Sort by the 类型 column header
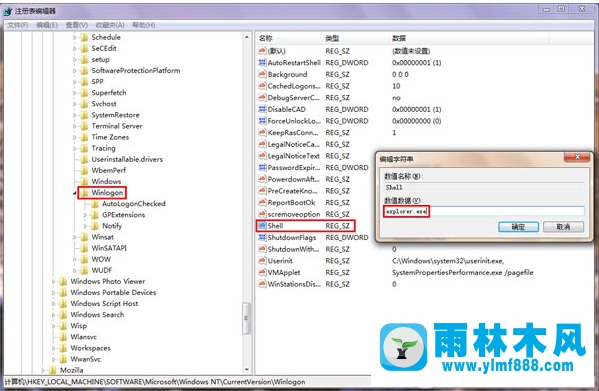 point(356,38)
